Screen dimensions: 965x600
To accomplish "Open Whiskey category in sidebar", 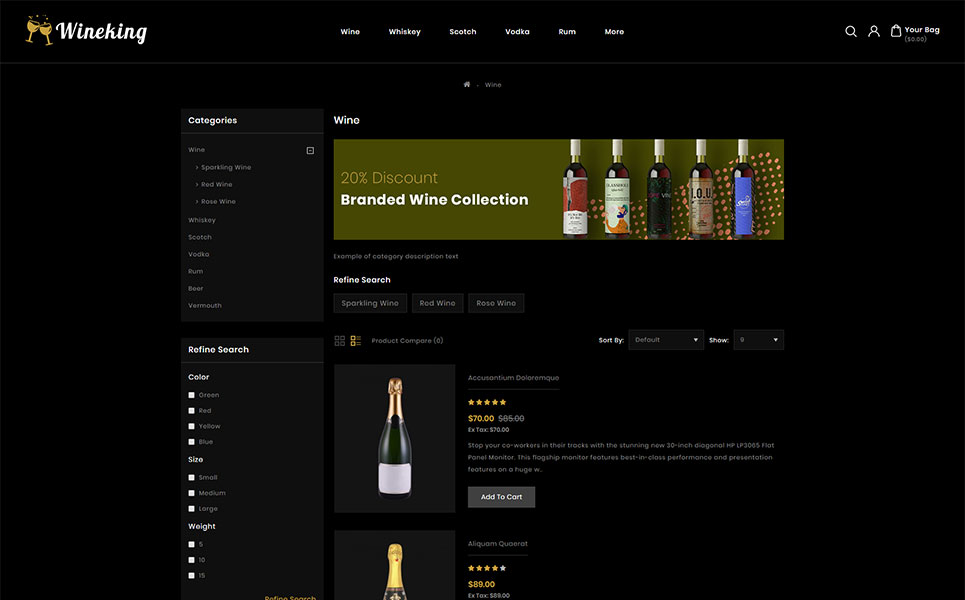I will click(202, 220).
